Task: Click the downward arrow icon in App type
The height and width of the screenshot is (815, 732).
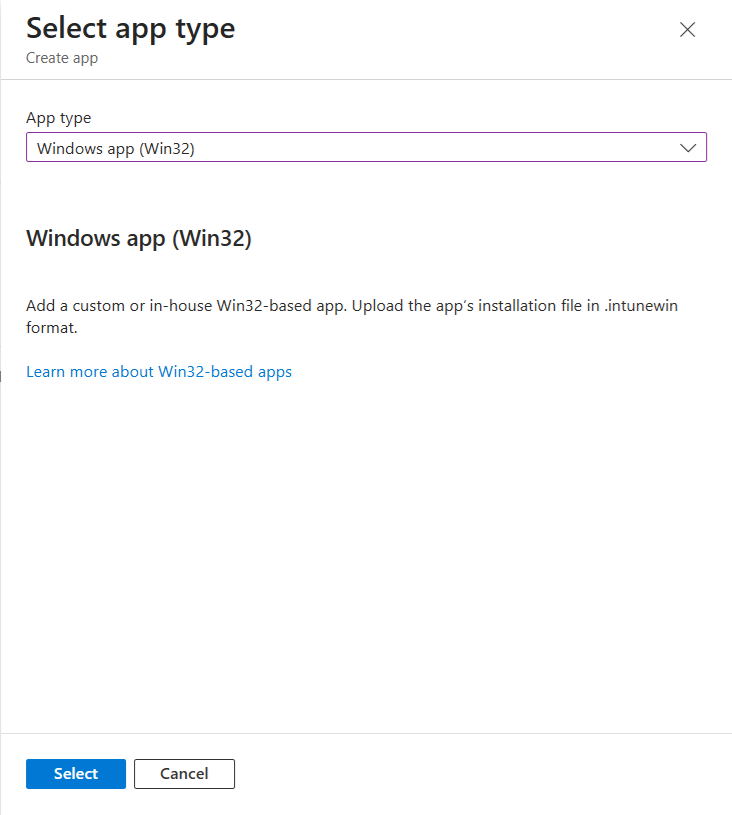Action: [x=688, y=148]
